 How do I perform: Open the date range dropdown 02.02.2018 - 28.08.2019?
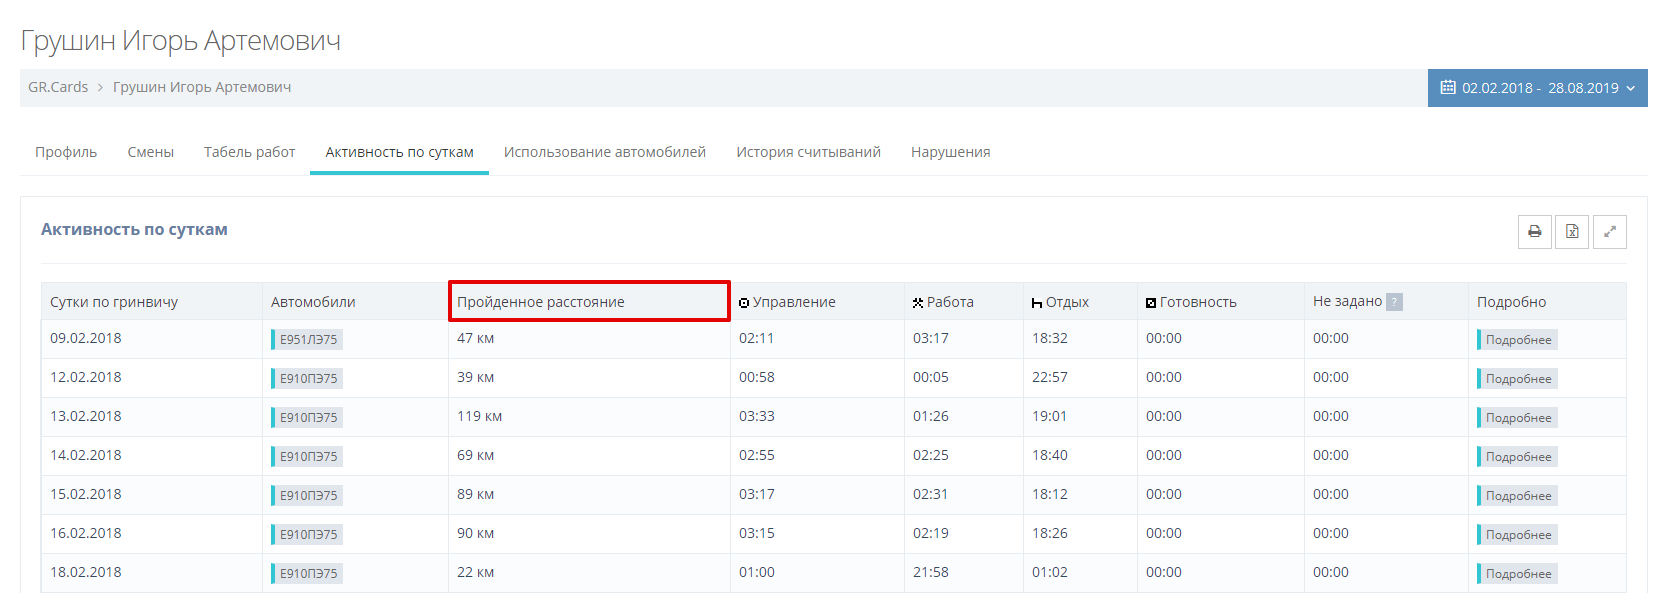tap(1538, 88)
